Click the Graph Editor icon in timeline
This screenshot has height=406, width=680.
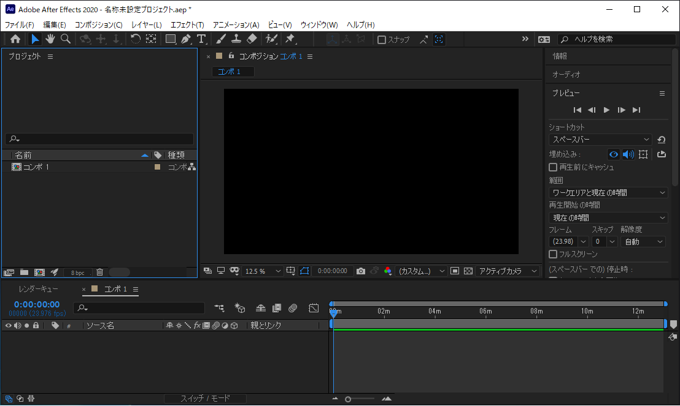click(314, 308)
